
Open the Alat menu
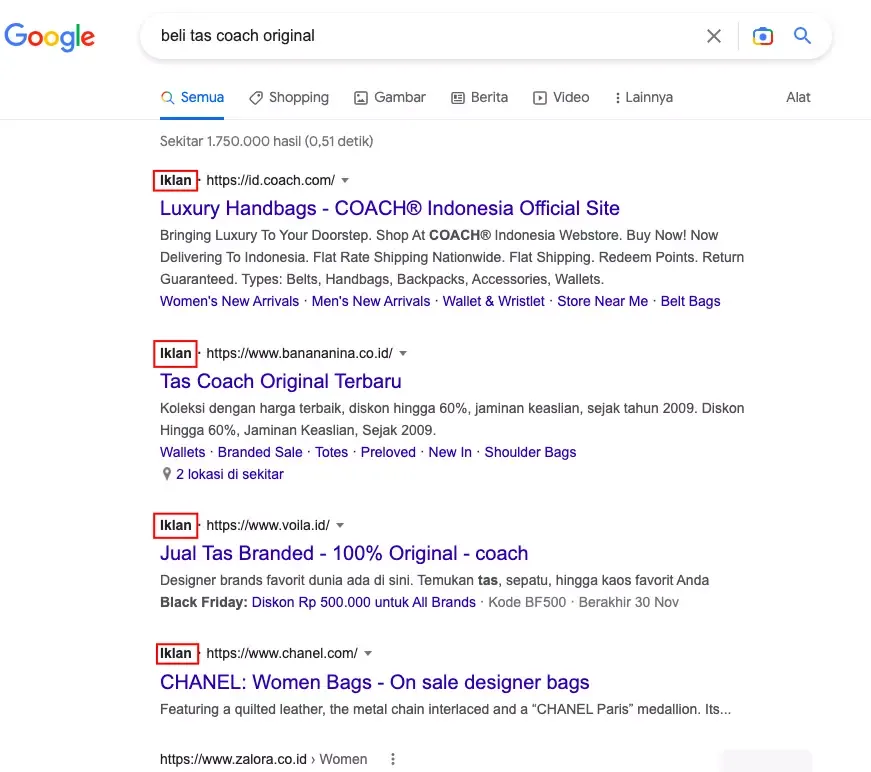point(797,97)
